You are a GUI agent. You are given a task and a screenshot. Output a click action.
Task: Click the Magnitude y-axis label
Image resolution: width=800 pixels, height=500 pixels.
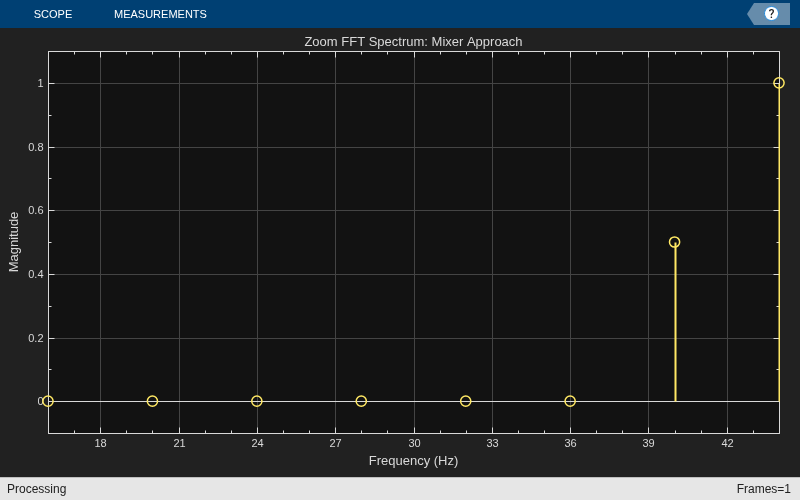(14, 242)
